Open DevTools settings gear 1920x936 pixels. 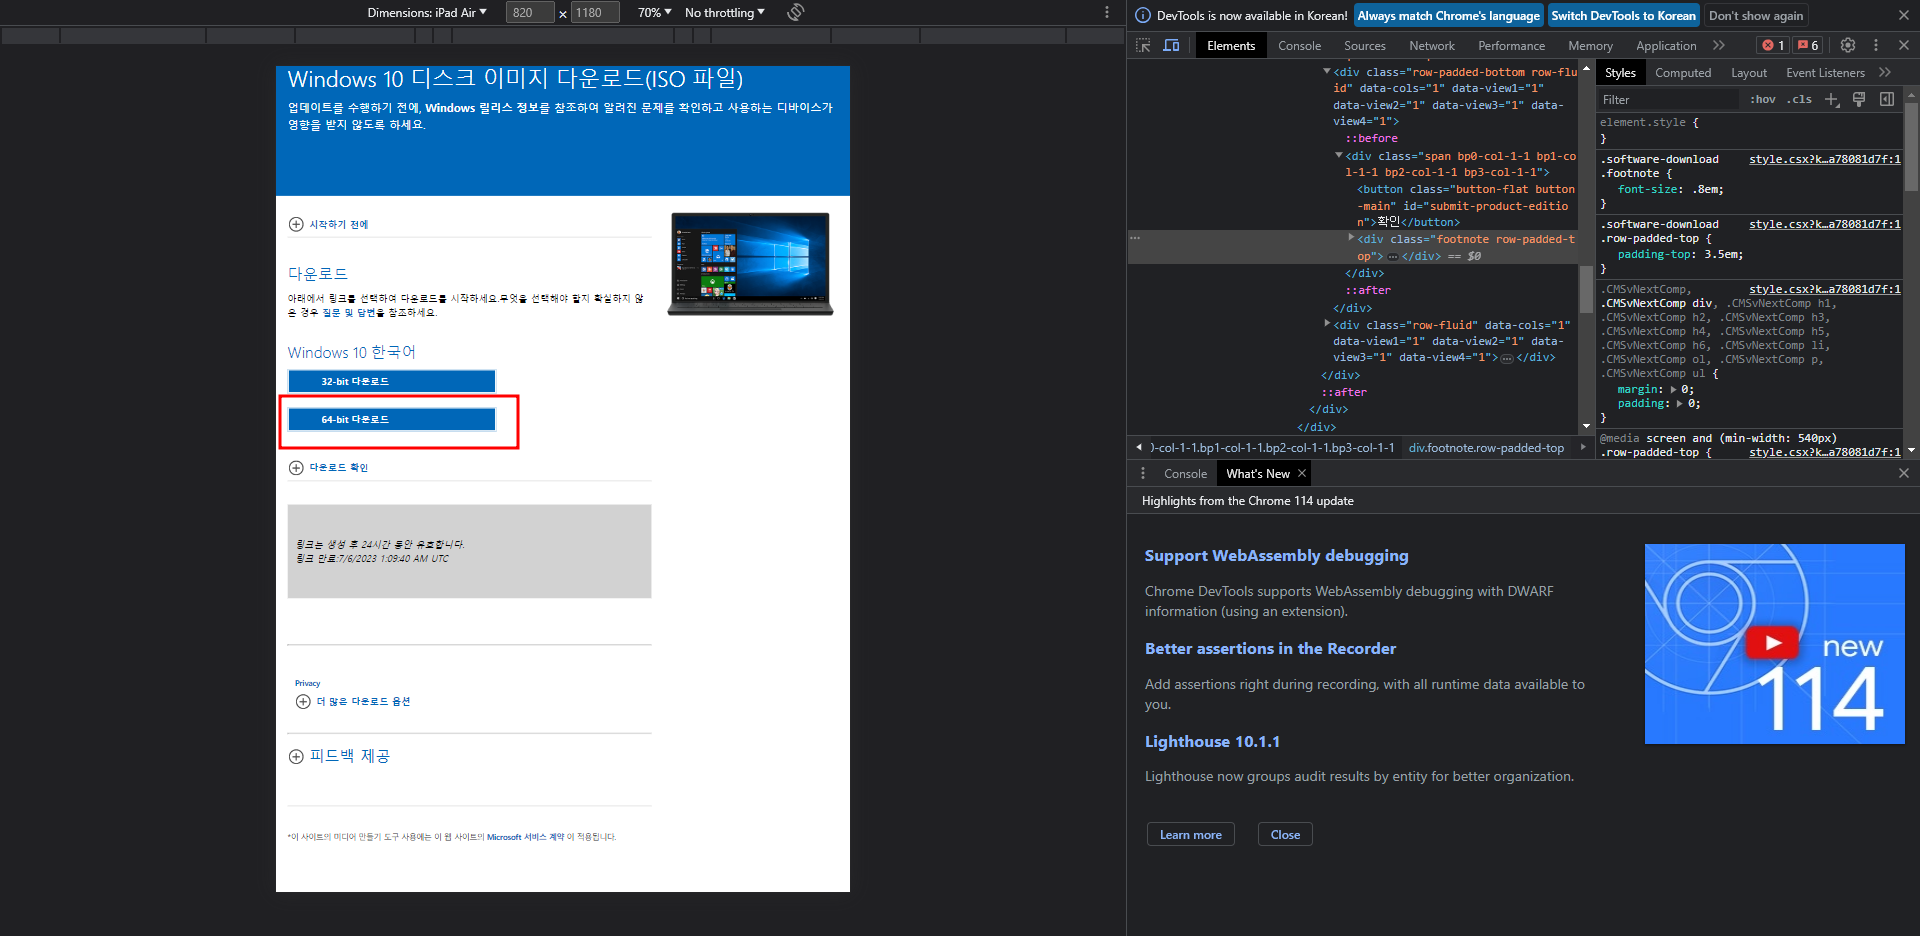[1848, 46]
